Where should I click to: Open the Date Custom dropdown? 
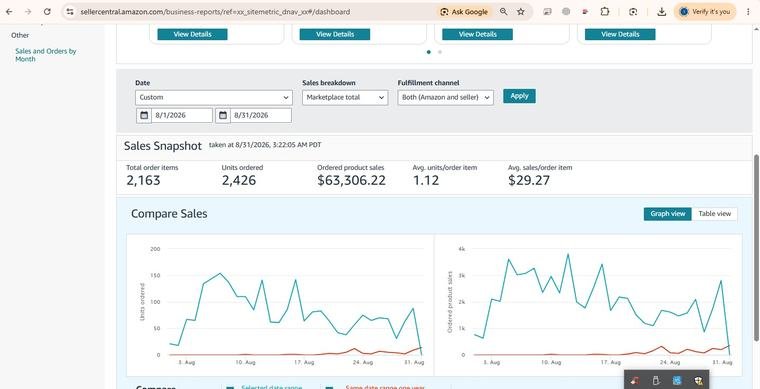coord(214,97)
